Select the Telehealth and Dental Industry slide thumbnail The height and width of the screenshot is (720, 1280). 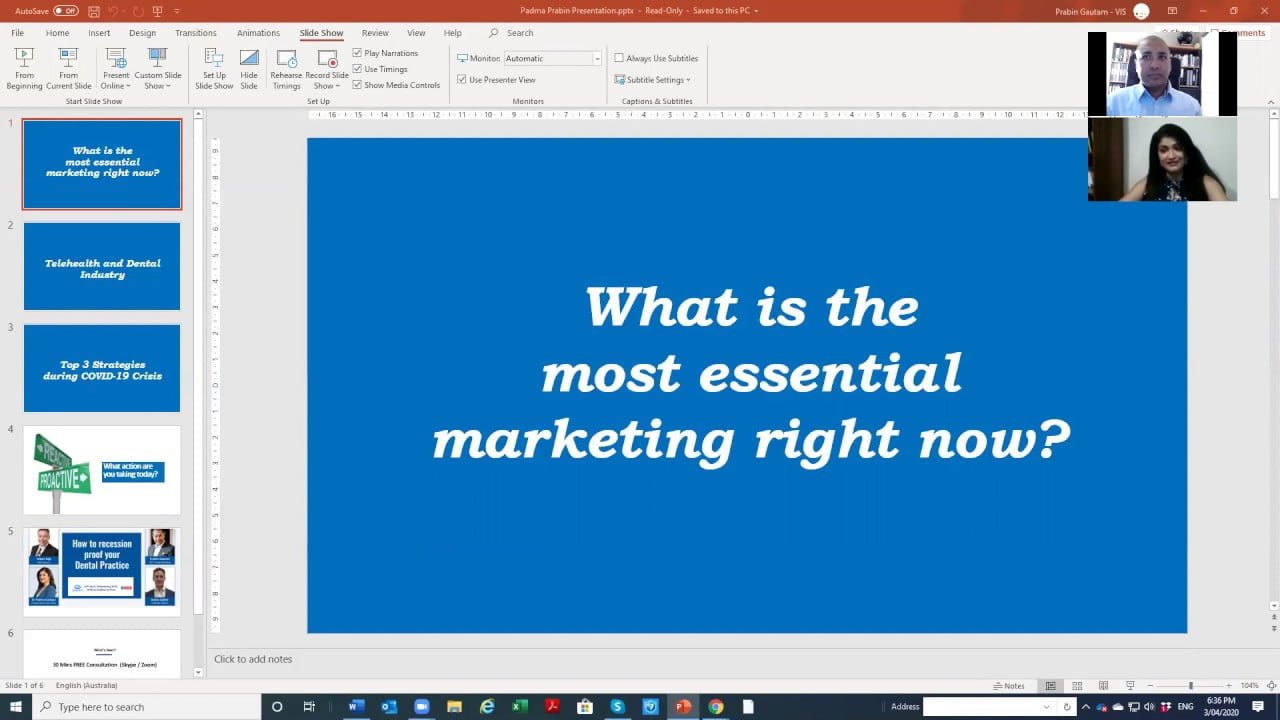click(102, 267)
